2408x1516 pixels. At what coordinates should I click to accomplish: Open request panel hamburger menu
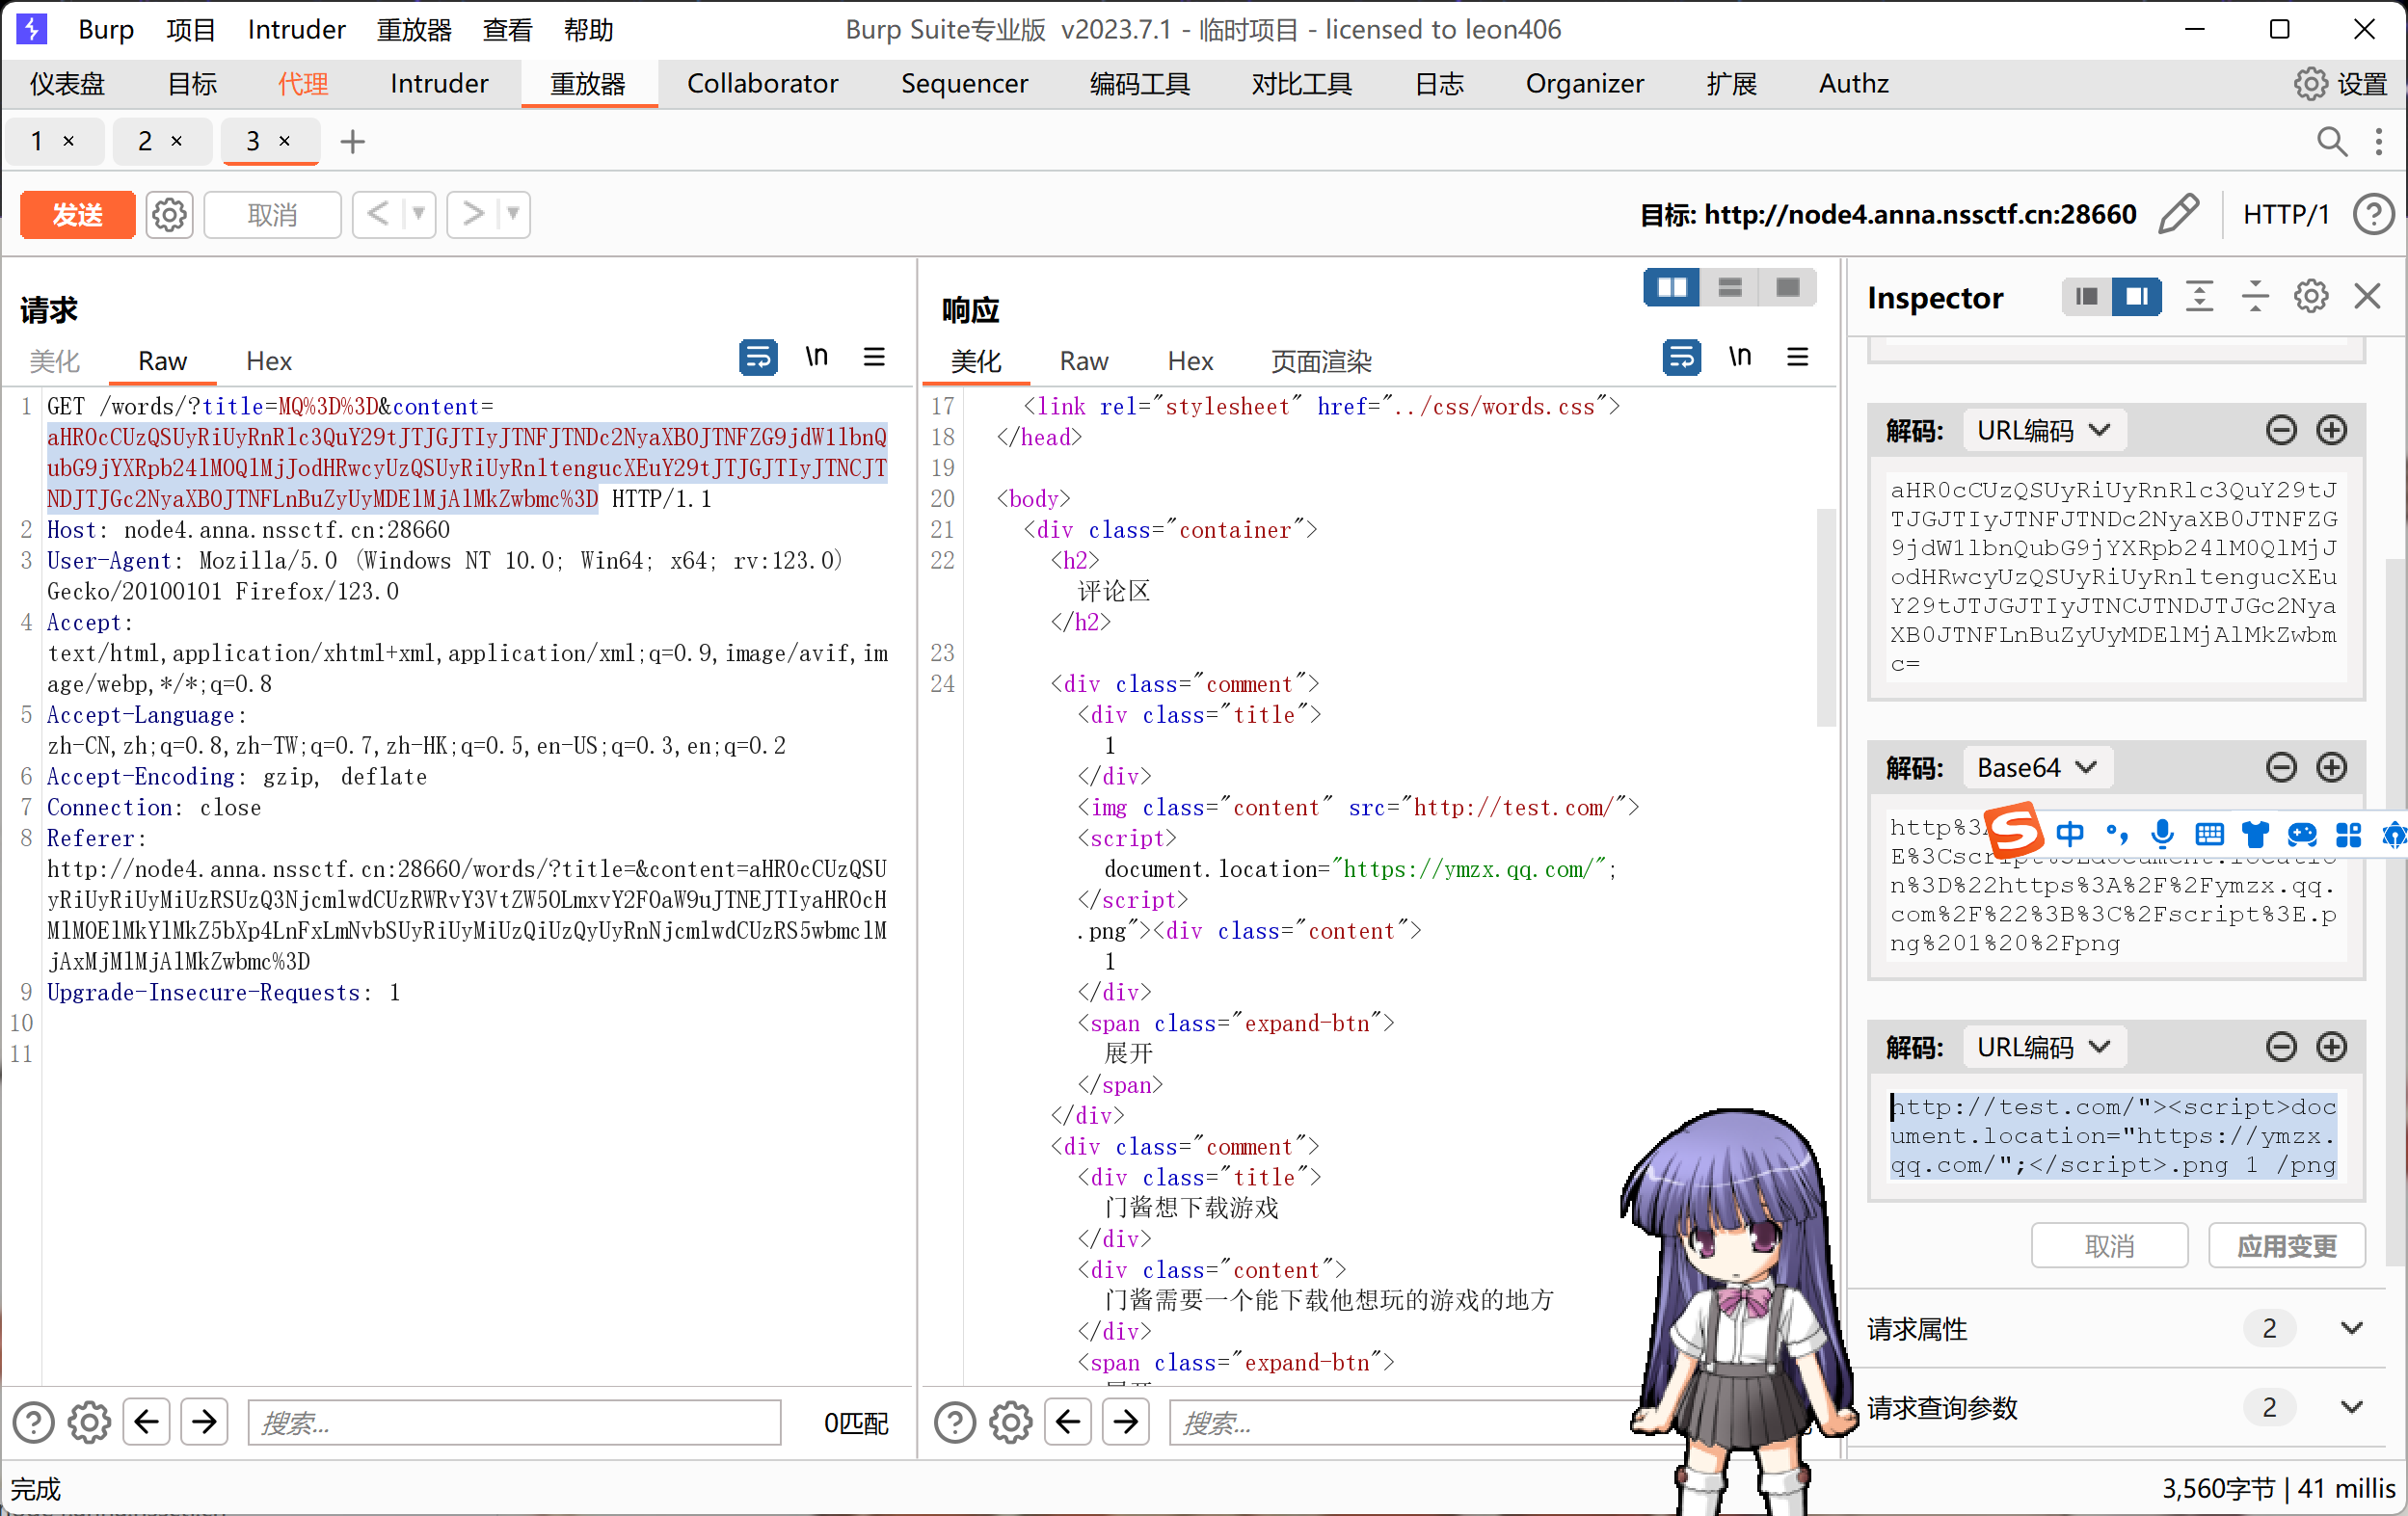(x=874, y=357)
